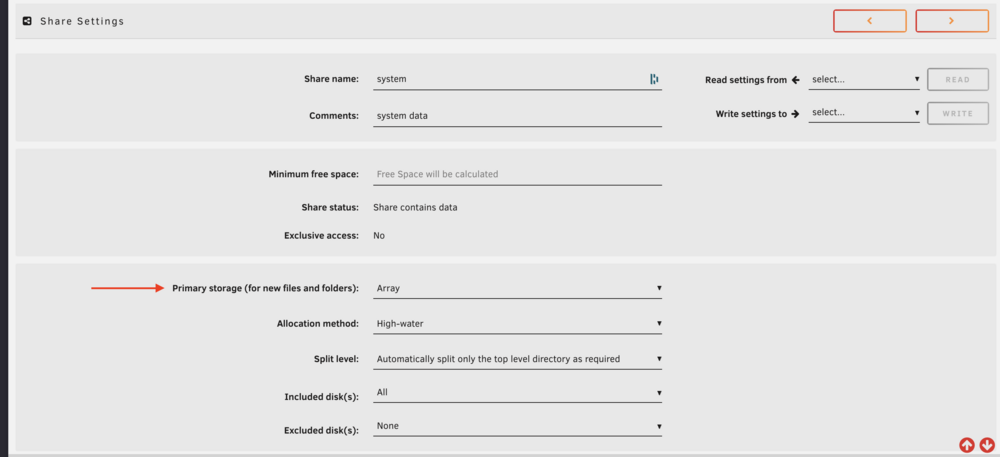Click the 'Excluded disk(s):' label
Image resolution: width=1000 pixels, height=457 pixels.
321,430
